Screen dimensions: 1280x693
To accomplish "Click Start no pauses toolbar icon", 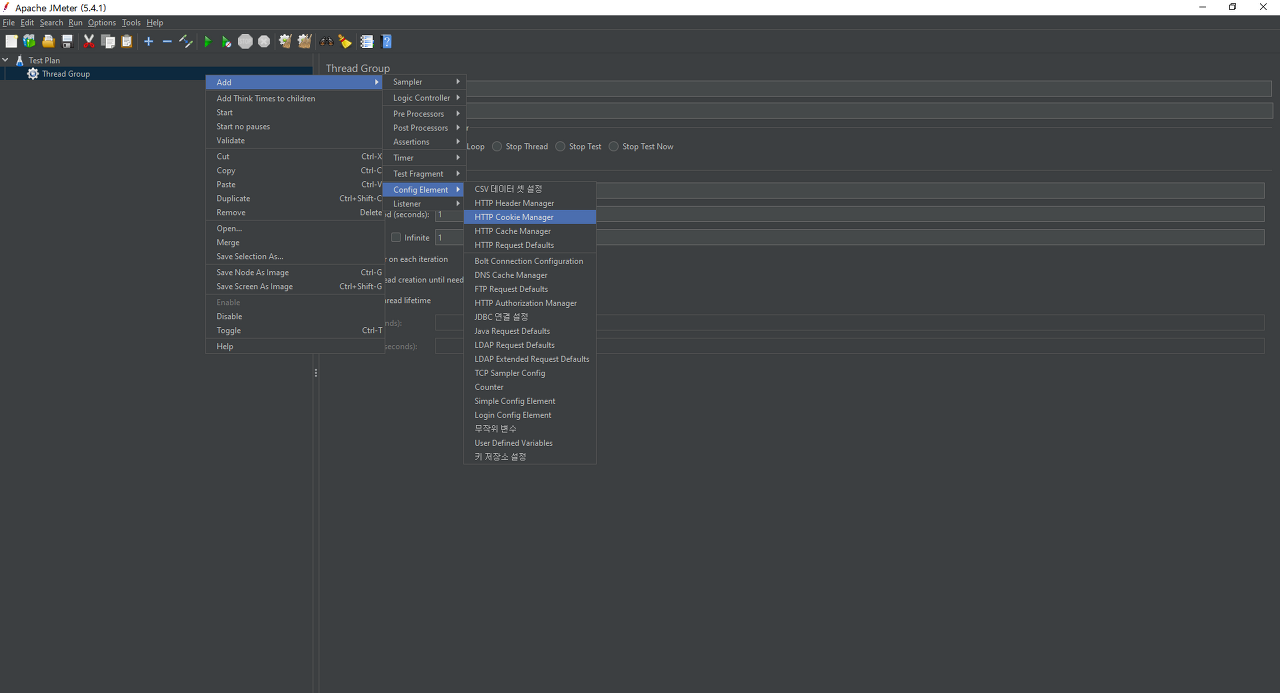I will tap(226, 41).
